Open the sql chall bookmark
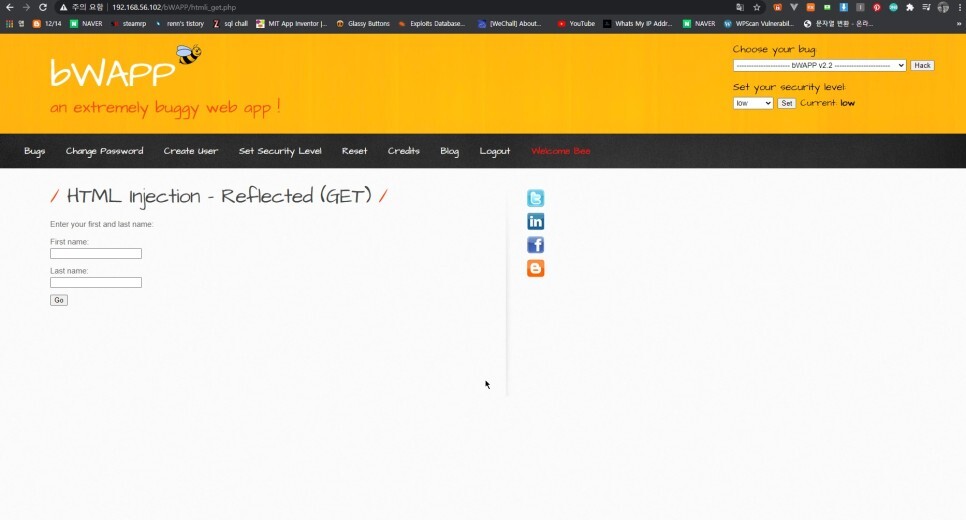 pos(230,23)
